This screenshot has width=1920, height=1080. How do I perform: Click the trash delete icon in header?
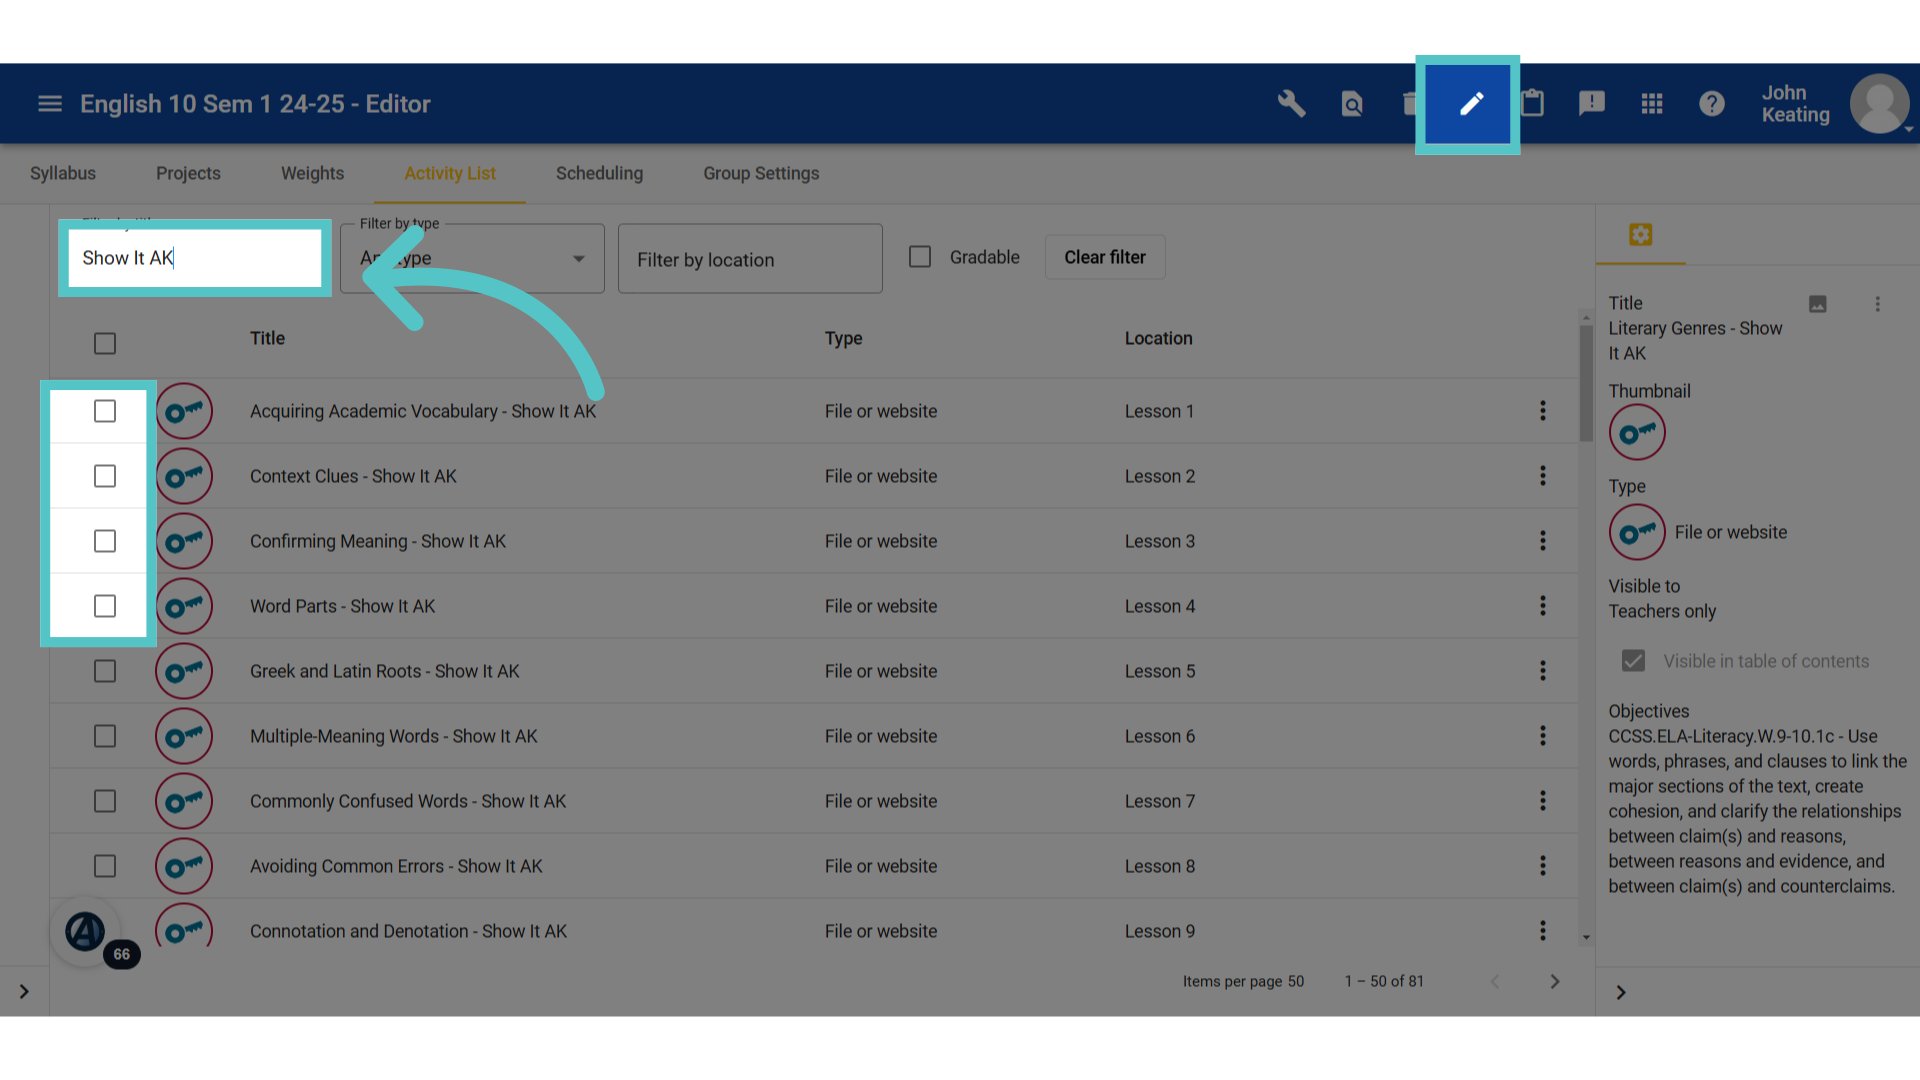pos(1410,104)
